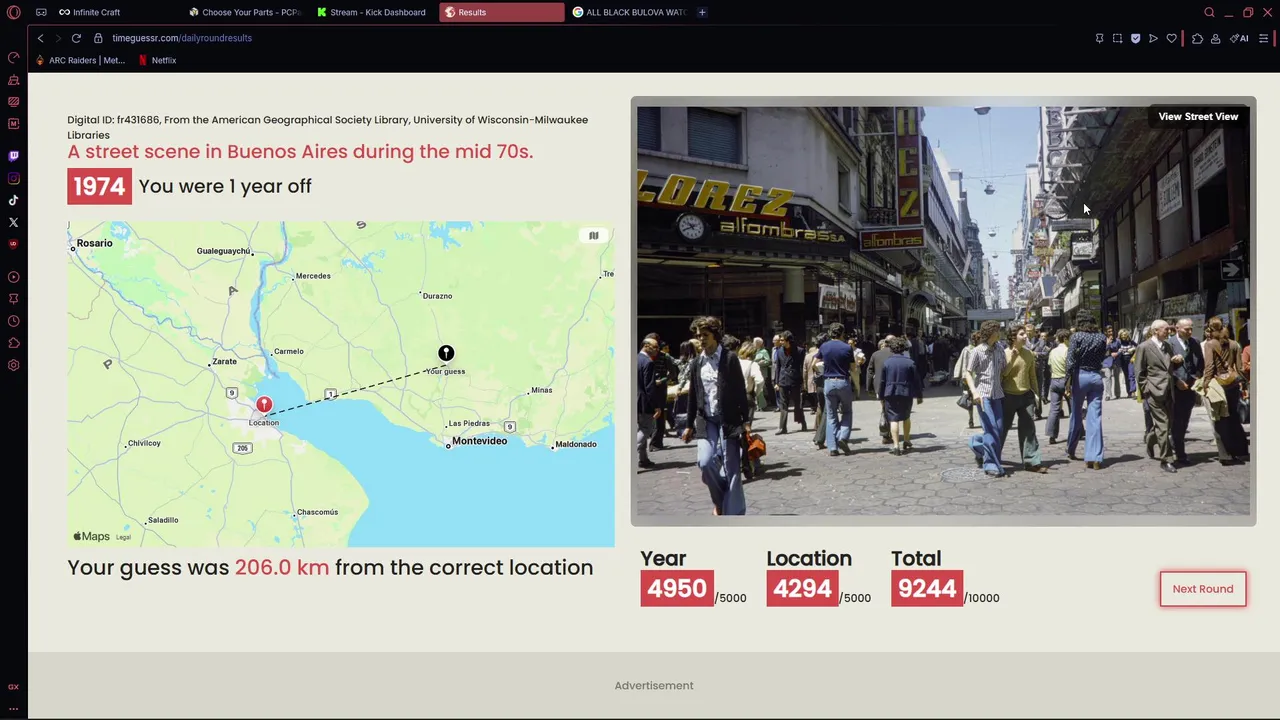This screenshot has height=720, width=1280.
Task: Open the browser AI assistant
Action: click(x=1240, y=38)
